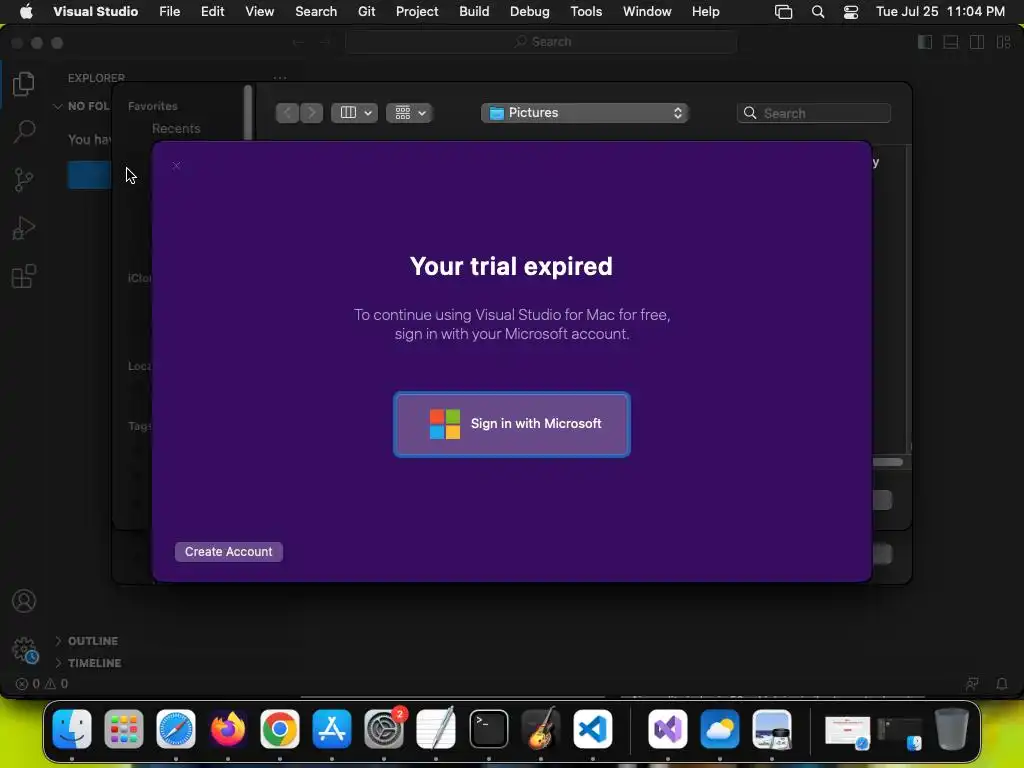Open the Manage settings gear
The height and width of the screenshot is (768, 1024).
[x=25, y=650]
